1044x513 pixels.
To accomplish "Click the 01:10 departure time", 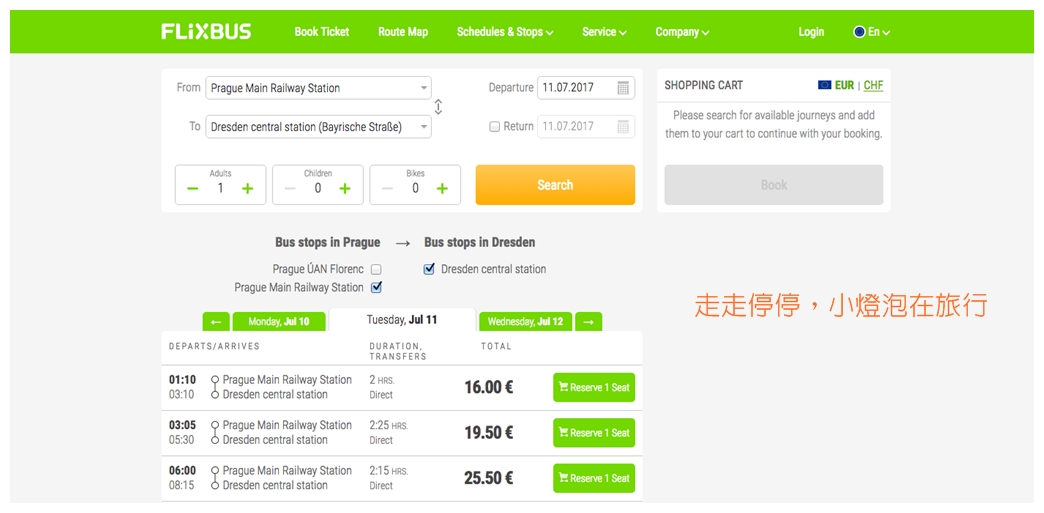I will click(x=182, y=380).
